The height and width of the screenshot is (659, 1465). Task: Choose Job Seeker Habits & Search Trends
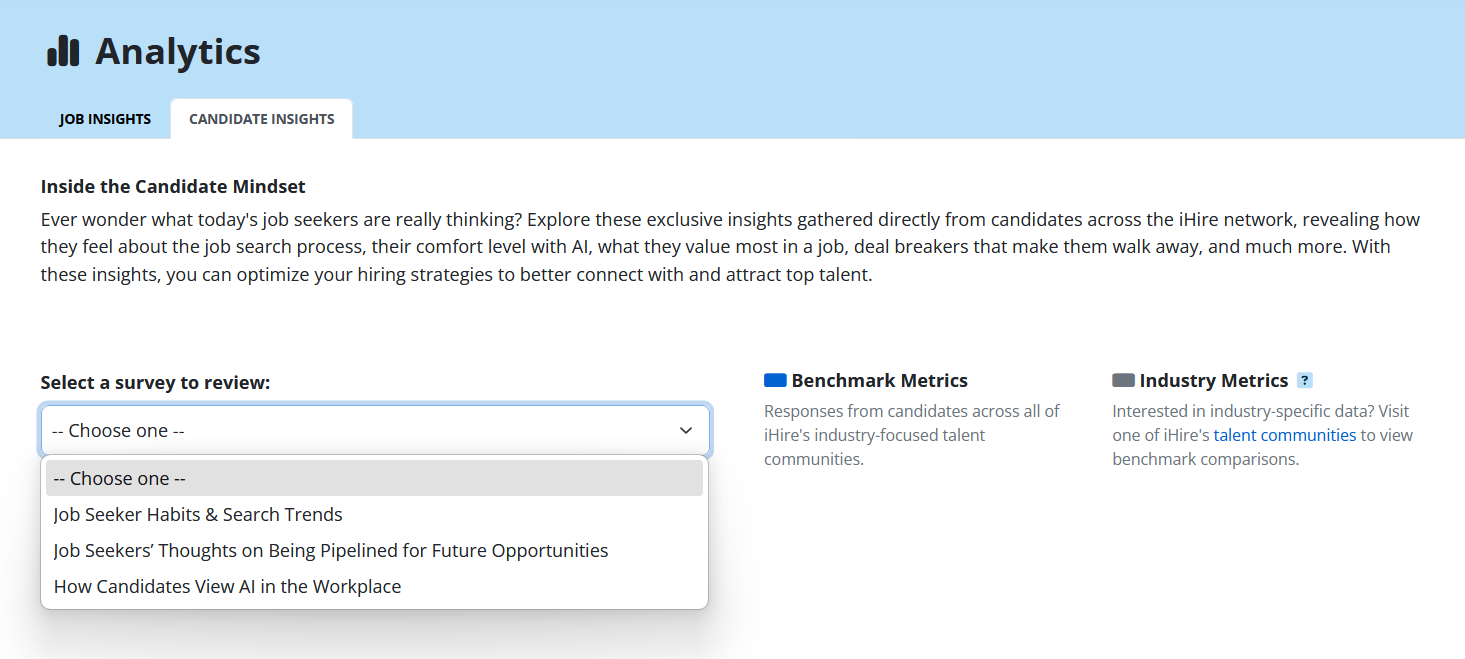198,515
